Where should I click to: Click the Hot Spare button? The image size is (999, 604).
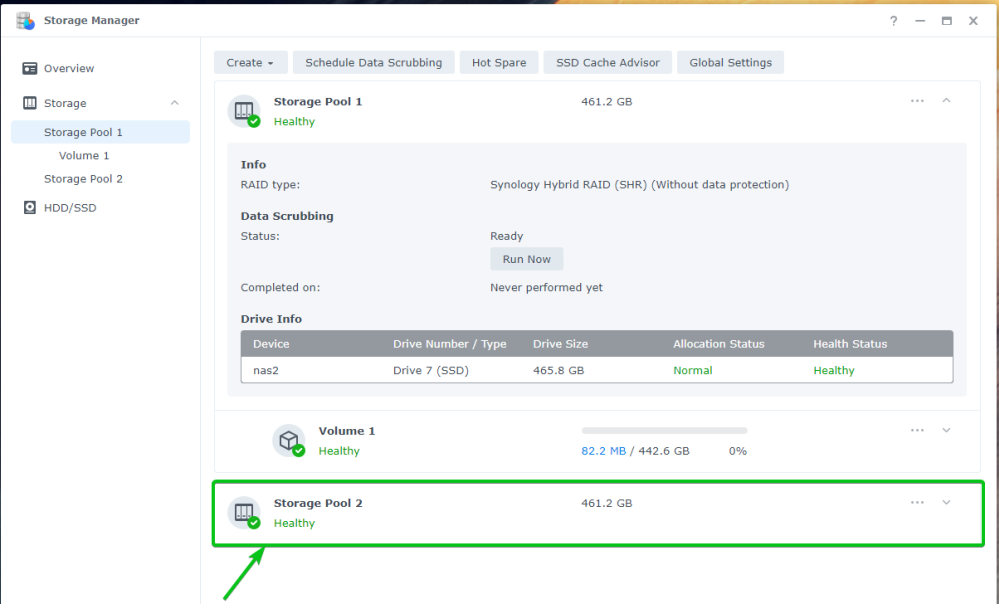coord(499,62)
